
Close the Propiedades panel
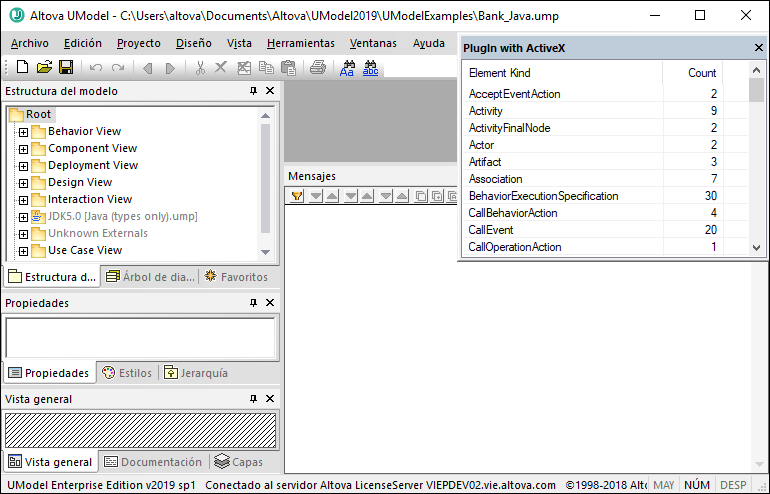pyautogui.click(x=270, y=303)
